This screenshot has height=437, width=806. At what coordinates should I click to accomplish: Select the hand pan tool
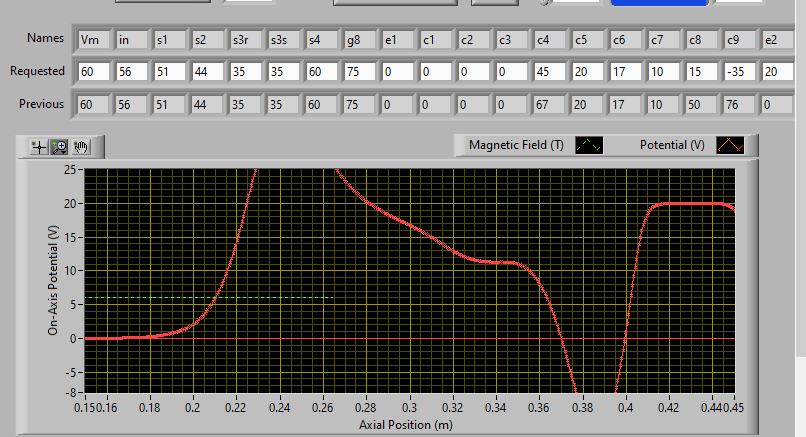coord(81,148)
